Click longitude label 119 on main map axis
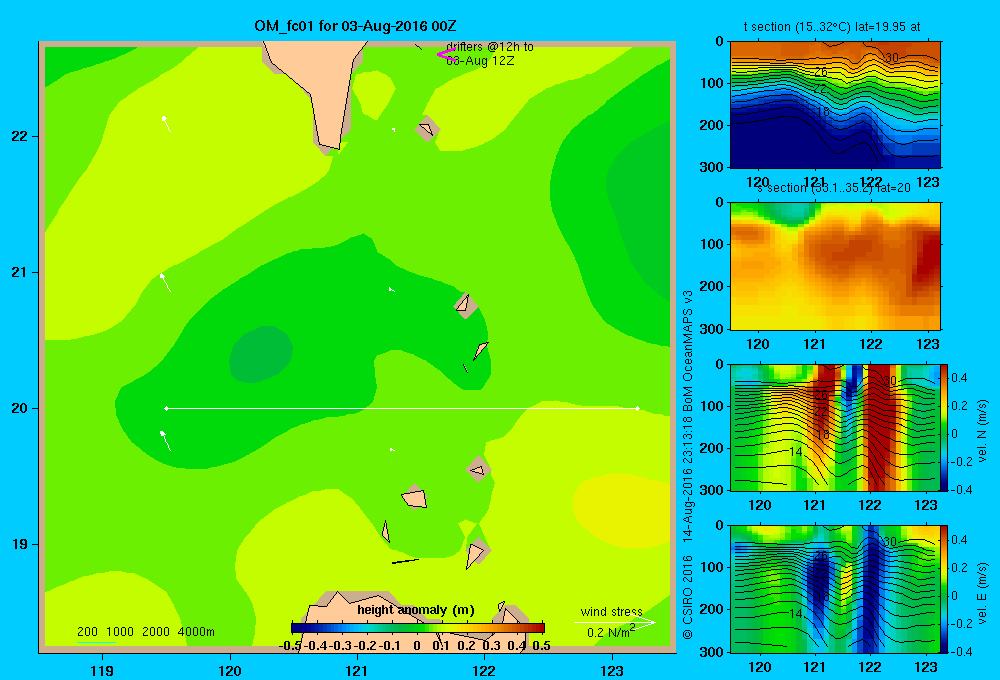The height and width of the screenshot is (680, 1000). tap(102, 670)
